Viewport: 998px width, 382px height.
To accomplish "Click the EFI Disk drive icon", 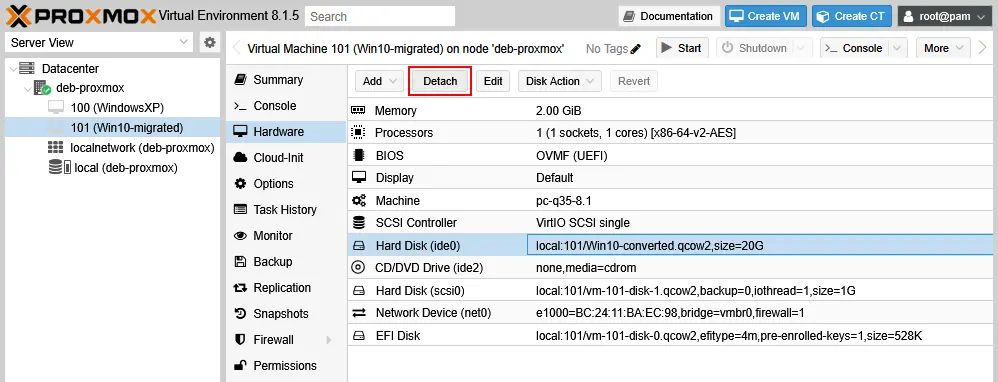I will (x=359, y=336).
